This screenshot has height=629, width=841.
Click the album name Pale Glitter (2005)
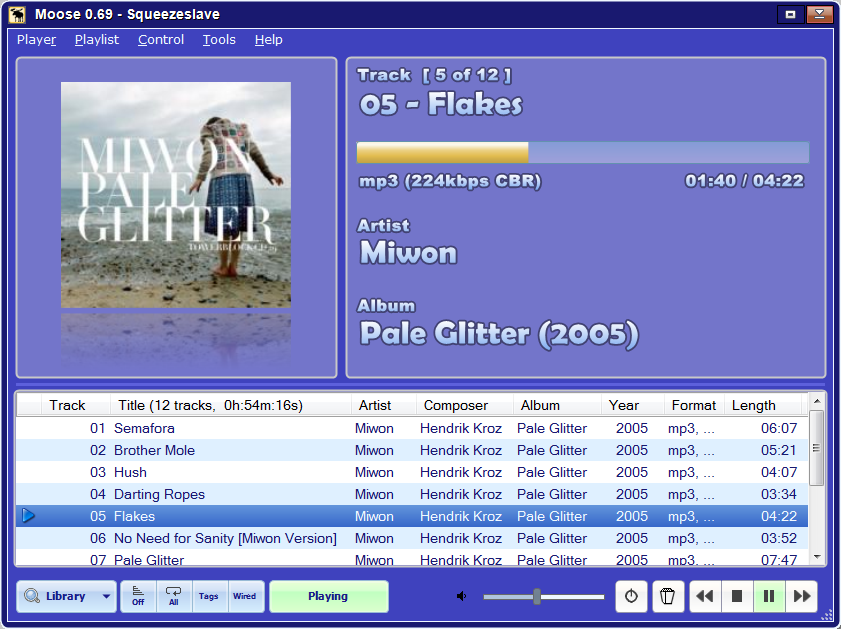499,334
